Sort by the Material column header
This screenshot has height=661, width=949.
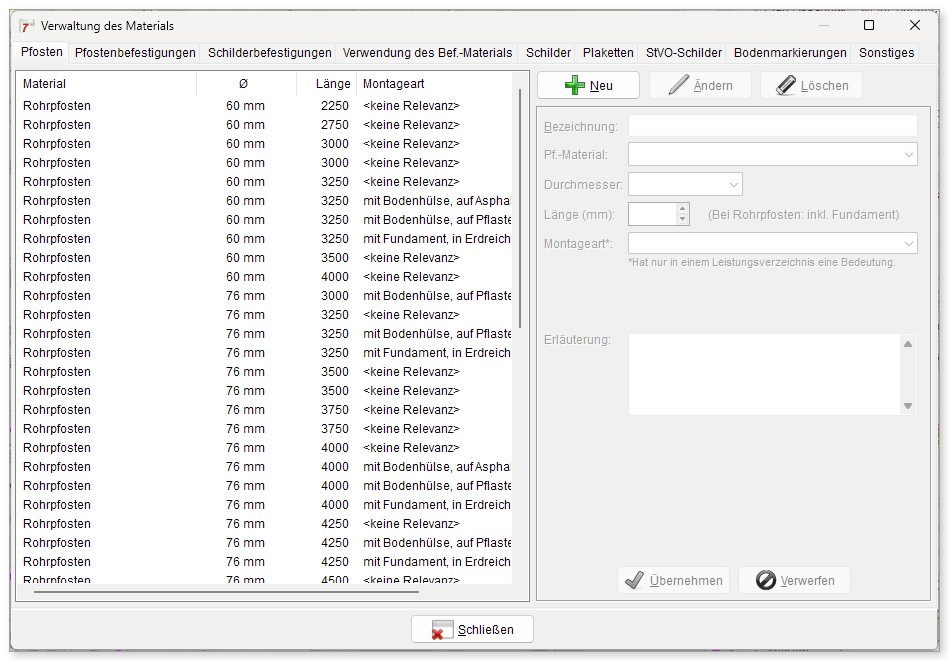pos(107,84)
